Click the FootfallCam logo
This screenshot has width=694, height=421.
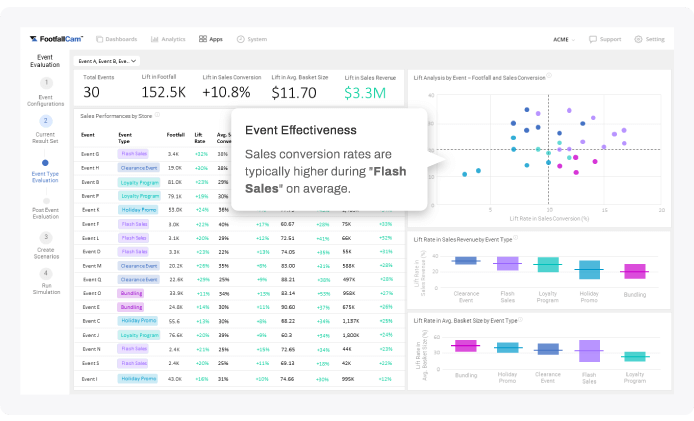coord(56,39)
